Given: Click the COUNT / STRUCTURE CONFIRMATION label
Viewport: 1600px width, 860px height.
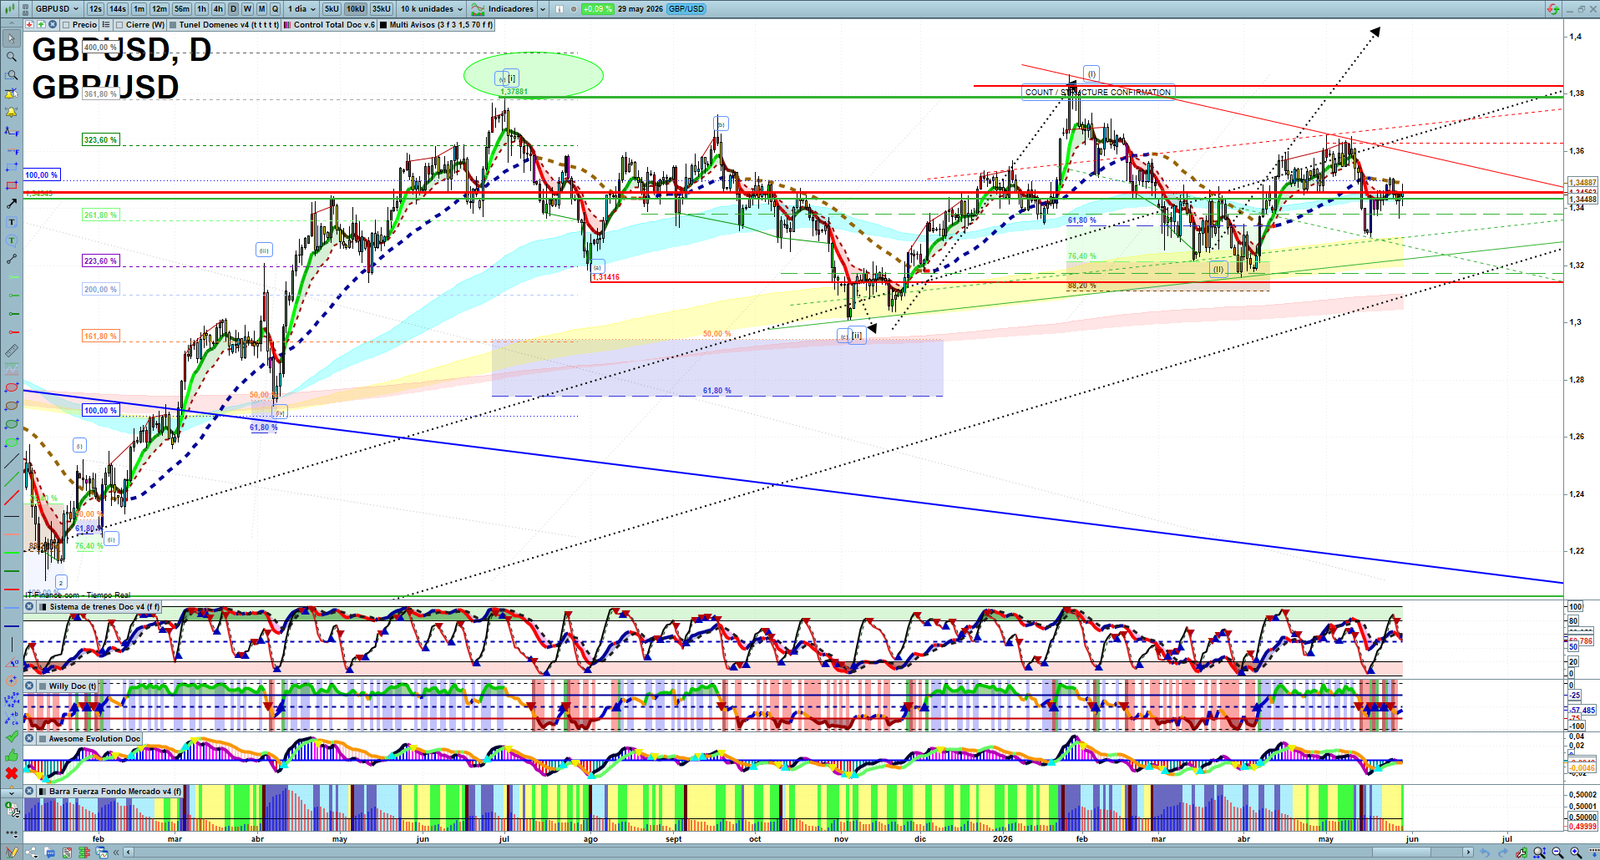Looking at the screenshot, I should [1097, 92].
